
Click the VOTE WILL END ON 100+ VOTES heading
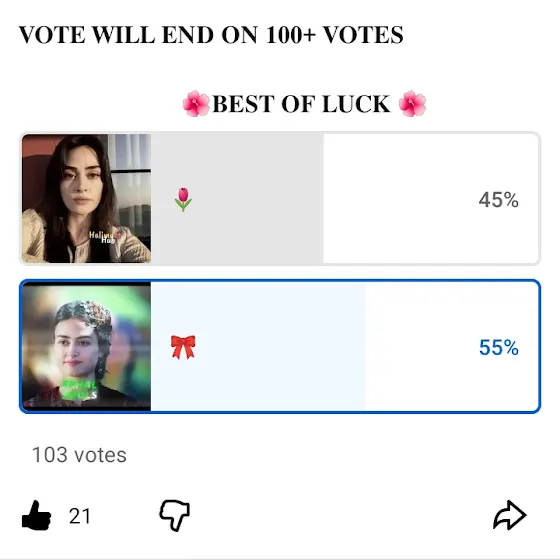211,35
